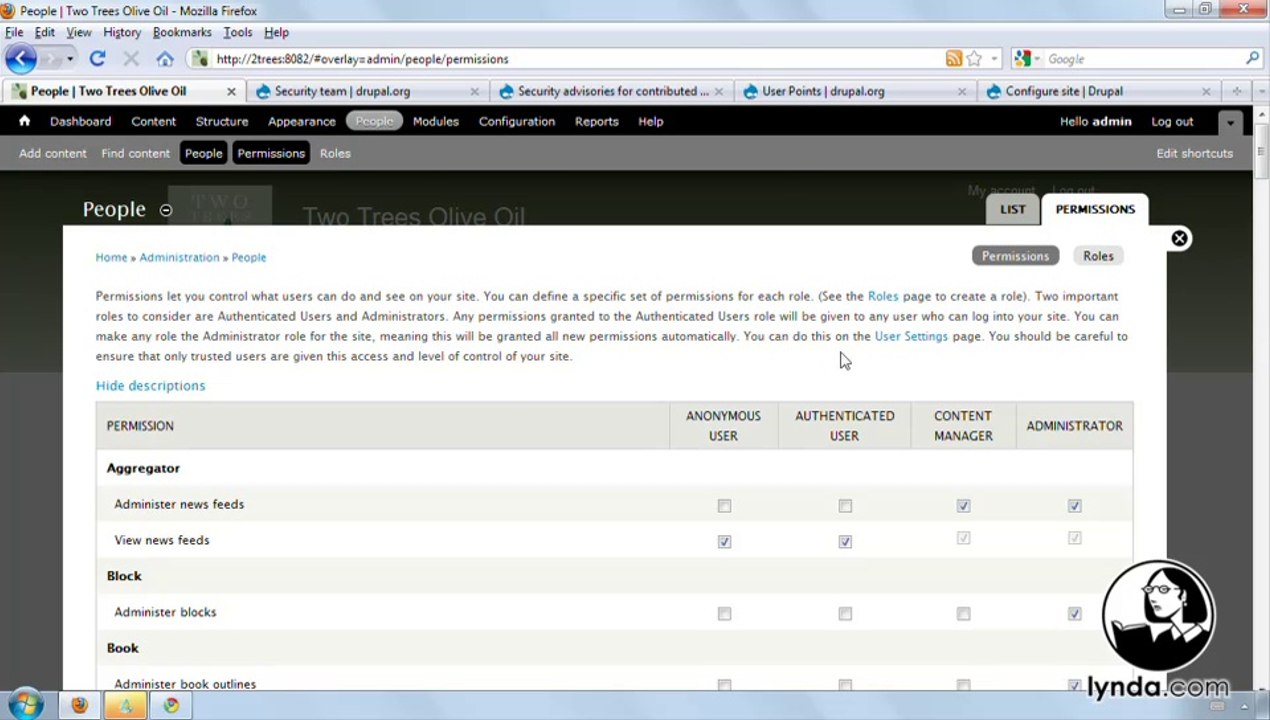
Task: Close the People | Two Trees tab
Action: 231,91
